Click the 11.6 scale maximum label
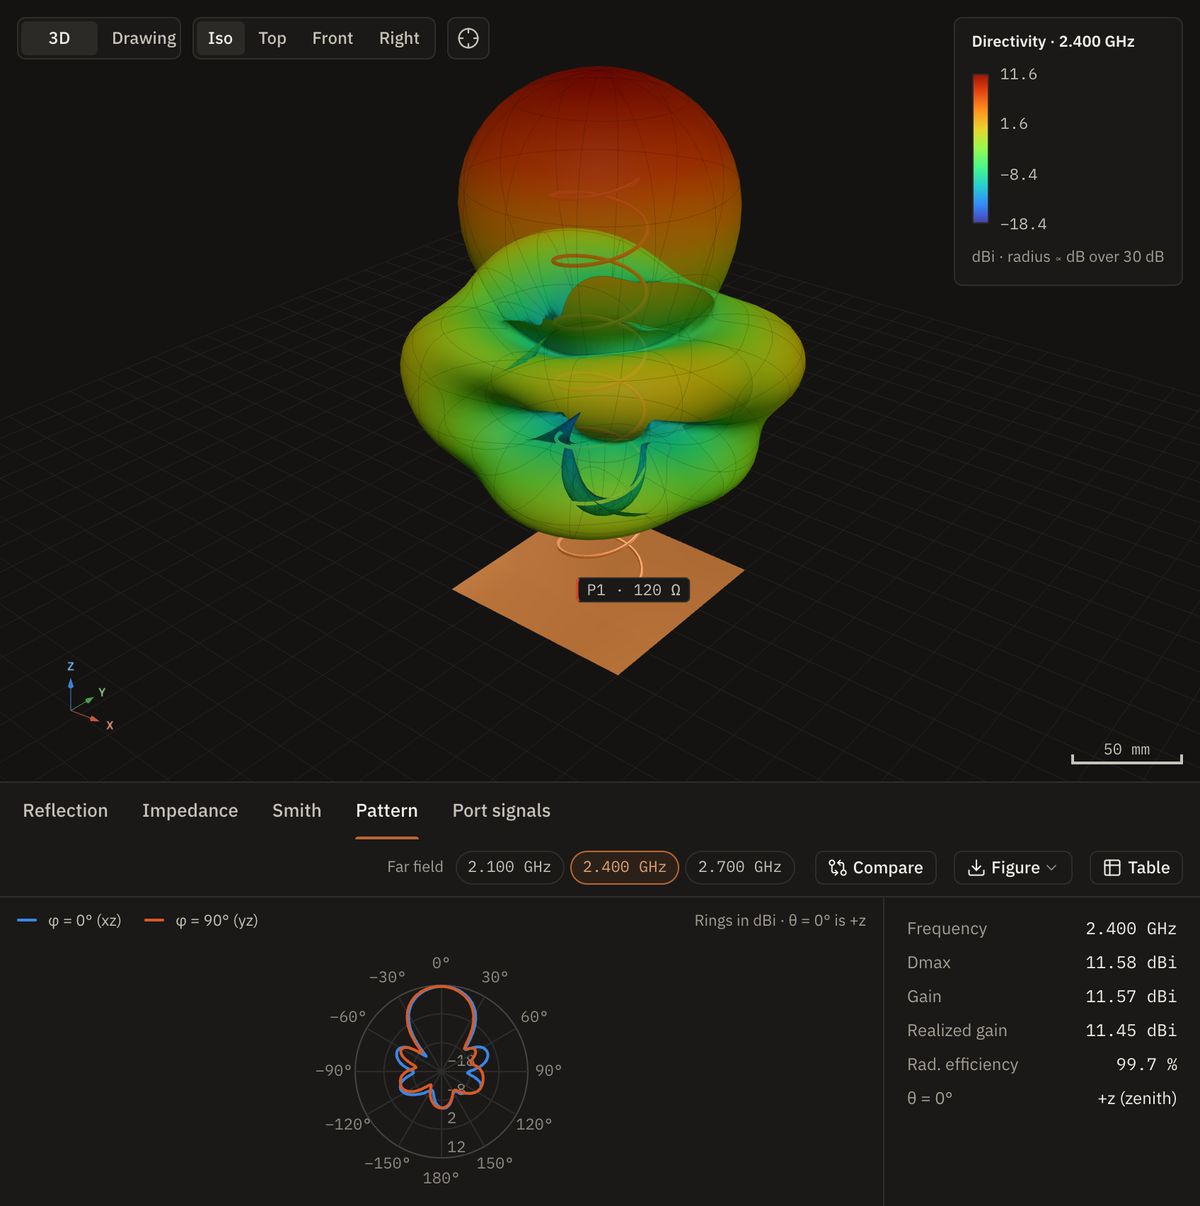 tap(1018, 74)
